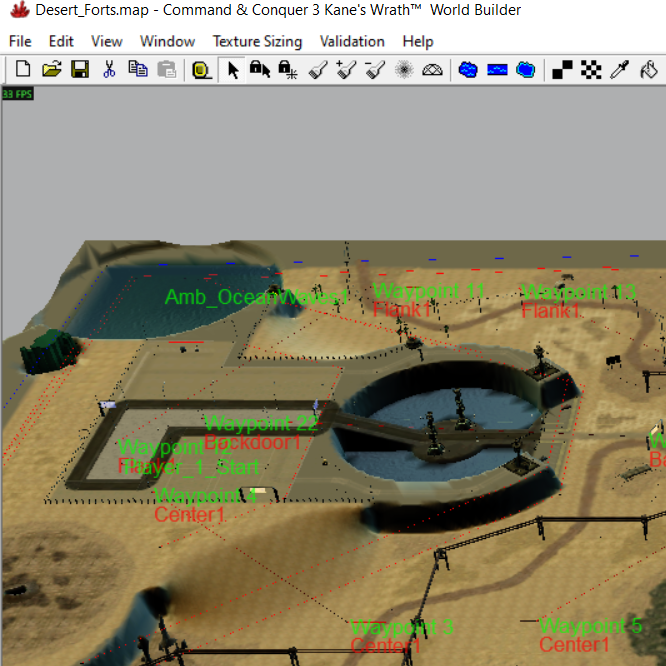Click the Center1 label under Waypoint 4
This screenshot has width=666, height=666.
click(x=189, y=515)
